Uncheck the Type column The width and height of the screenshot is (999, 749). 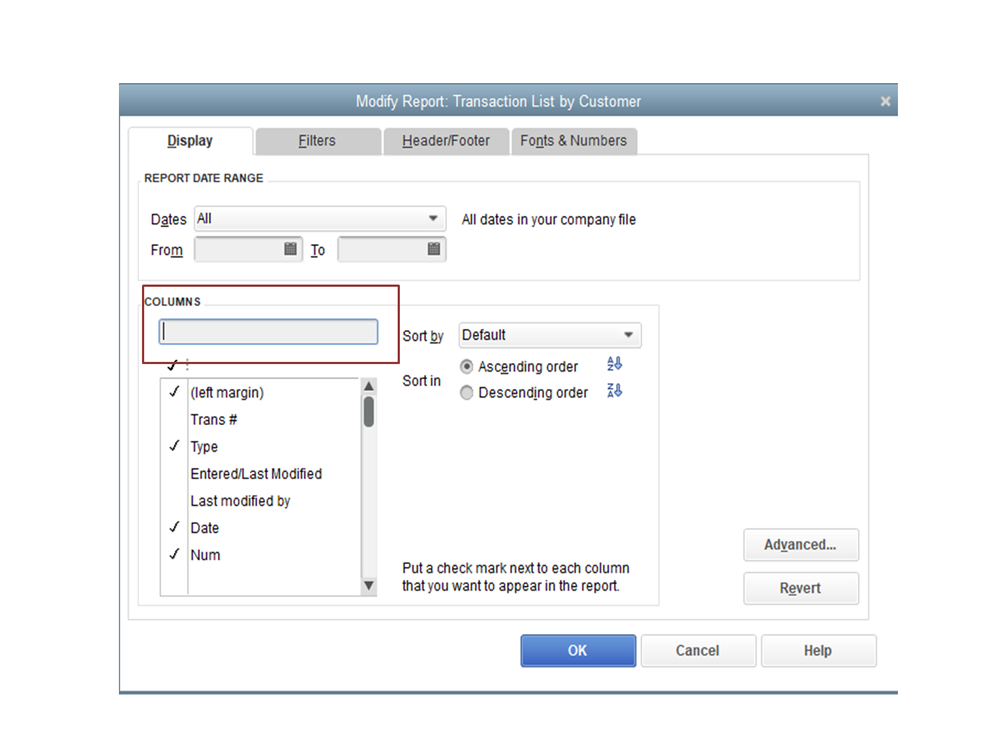coord(174,446)
